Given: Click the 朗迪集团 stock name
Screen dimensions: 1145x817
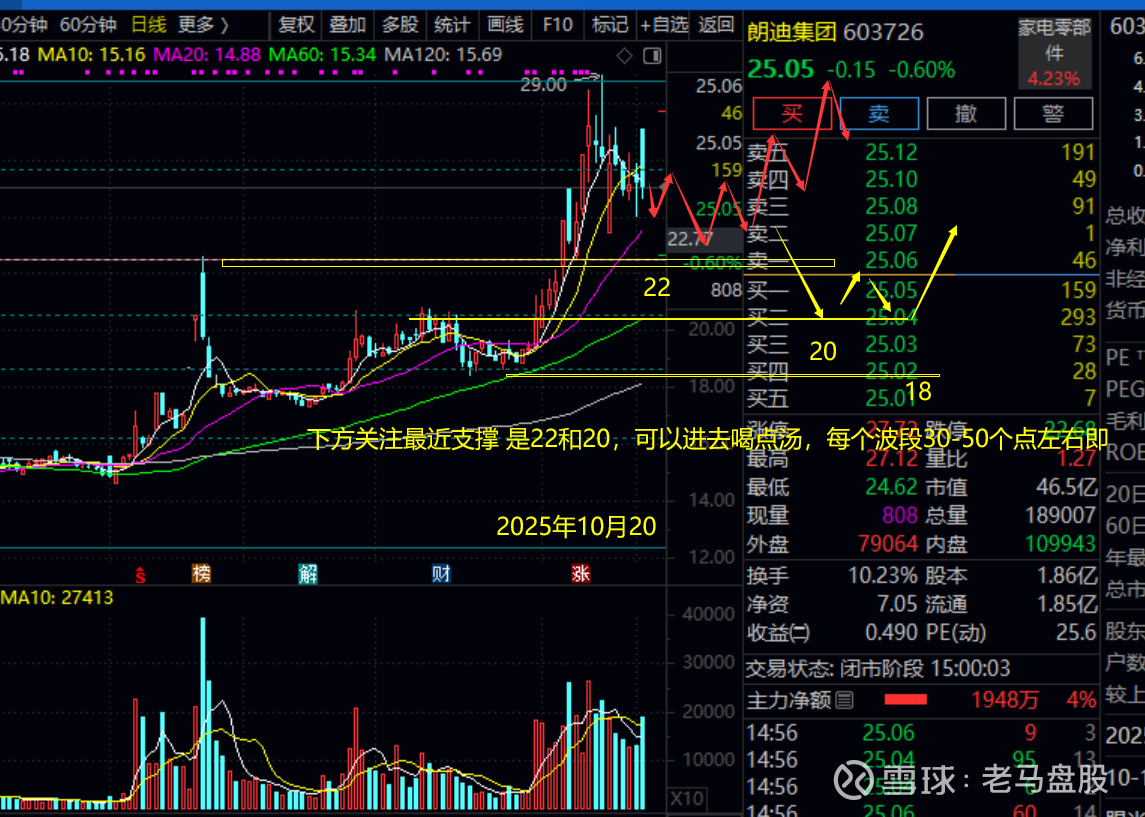Looking at the screenshot, I should [791, 31].
